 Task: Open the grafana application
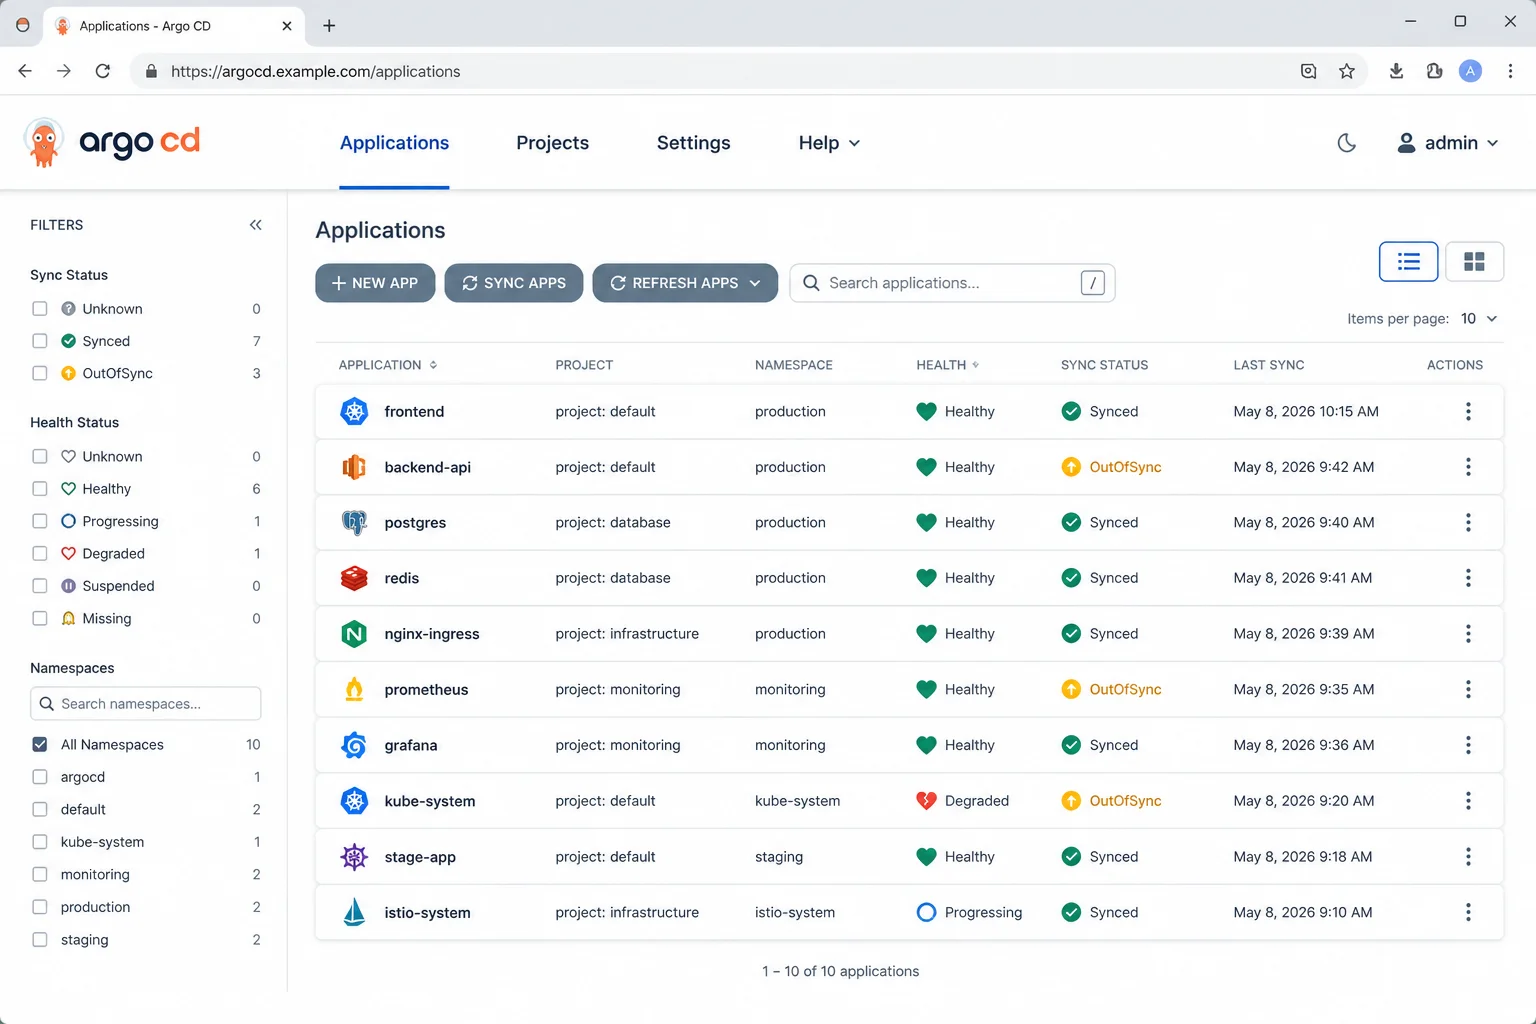(x=410, y=745)
